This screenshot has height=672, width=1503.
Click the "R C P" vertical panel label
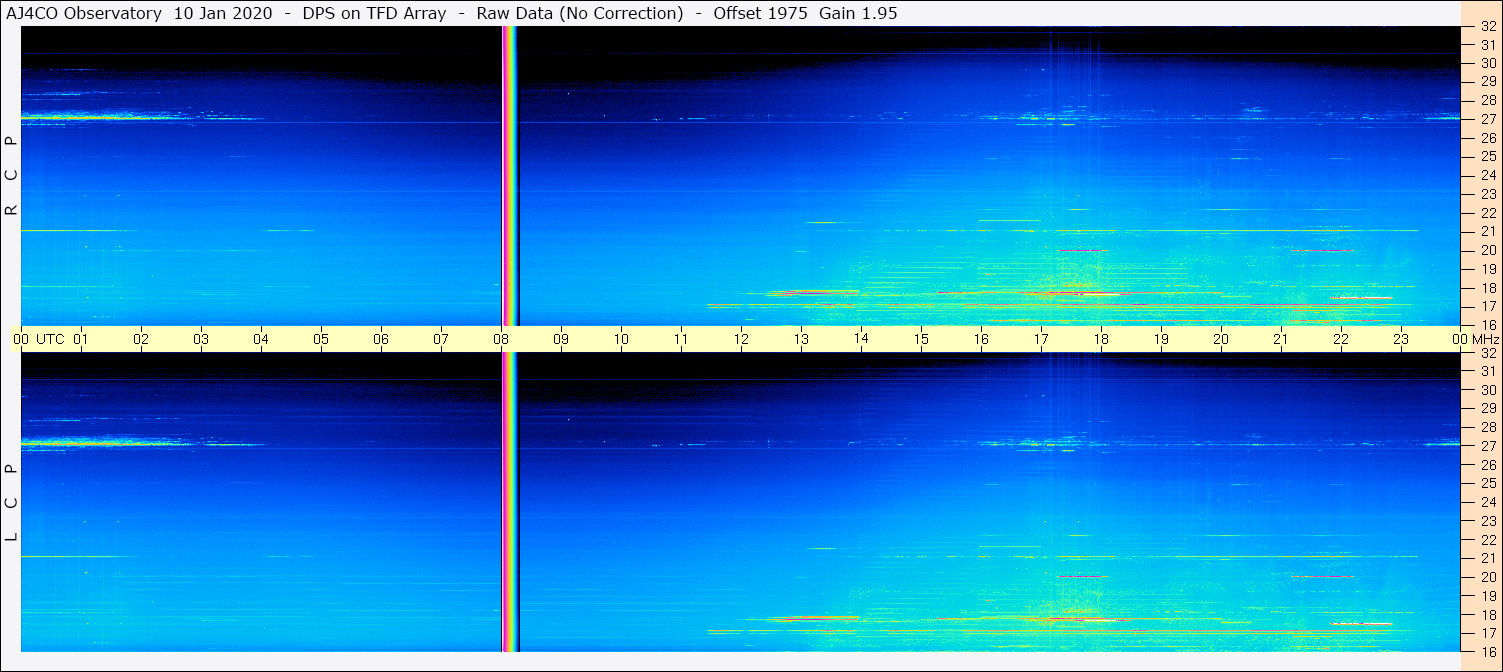[12, 176]
